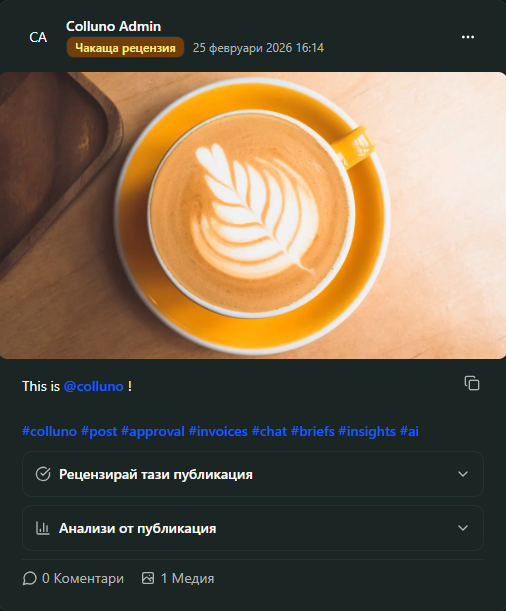The image size is (506, 611).
Task: Click the CA avatar initials
Action: point(38,37)
